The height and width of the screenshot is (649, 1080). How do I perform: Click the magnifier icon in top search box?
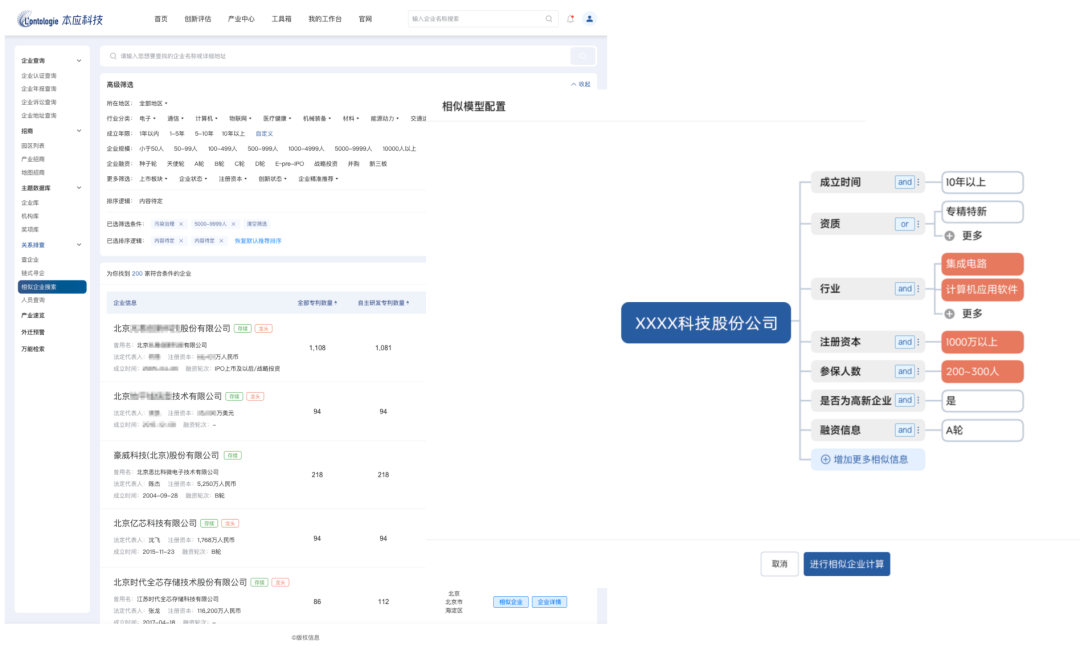pos(549,19)
